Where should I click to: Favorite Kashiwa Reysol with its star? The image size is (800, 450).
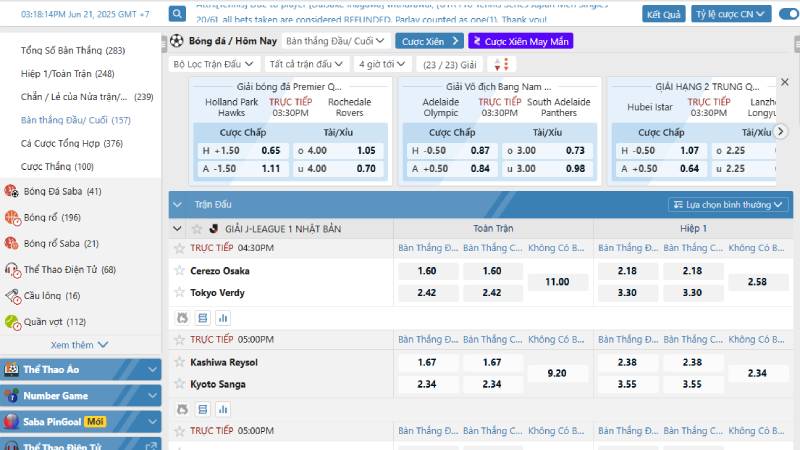click(x=179, y=362)
